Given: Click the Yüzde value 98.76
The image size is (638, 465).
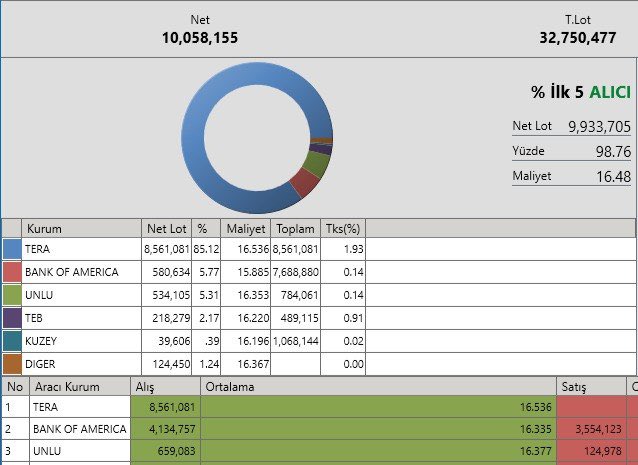Looking at the screenshot, I should click(x=613, y=152).
